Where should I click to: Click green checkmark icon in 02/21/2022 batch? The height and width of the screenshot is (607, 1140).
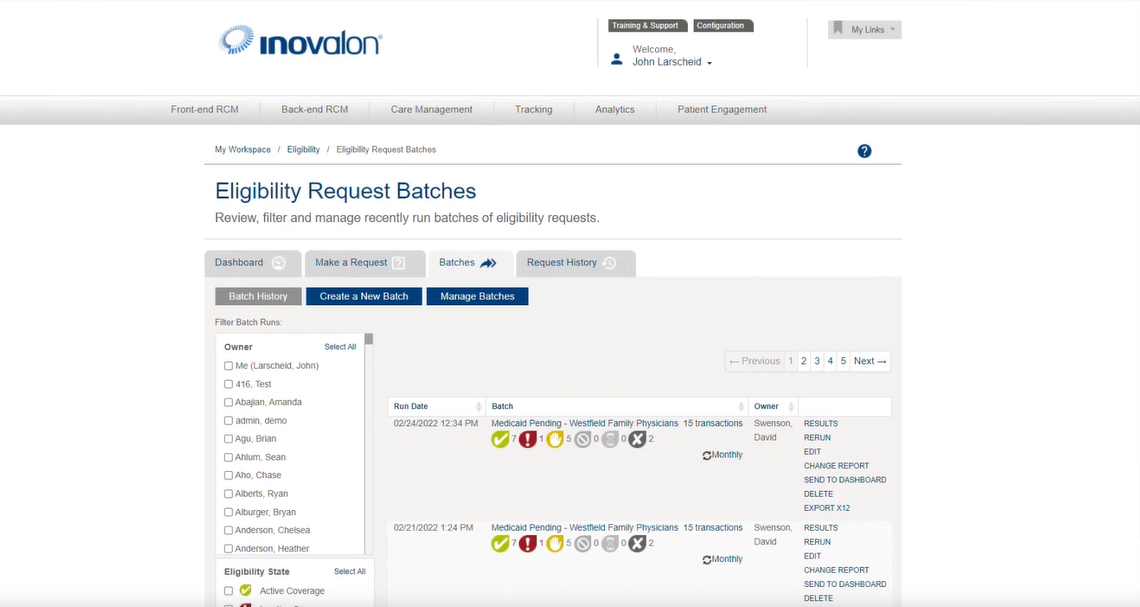pyautogui.click(x=500, y=544)
